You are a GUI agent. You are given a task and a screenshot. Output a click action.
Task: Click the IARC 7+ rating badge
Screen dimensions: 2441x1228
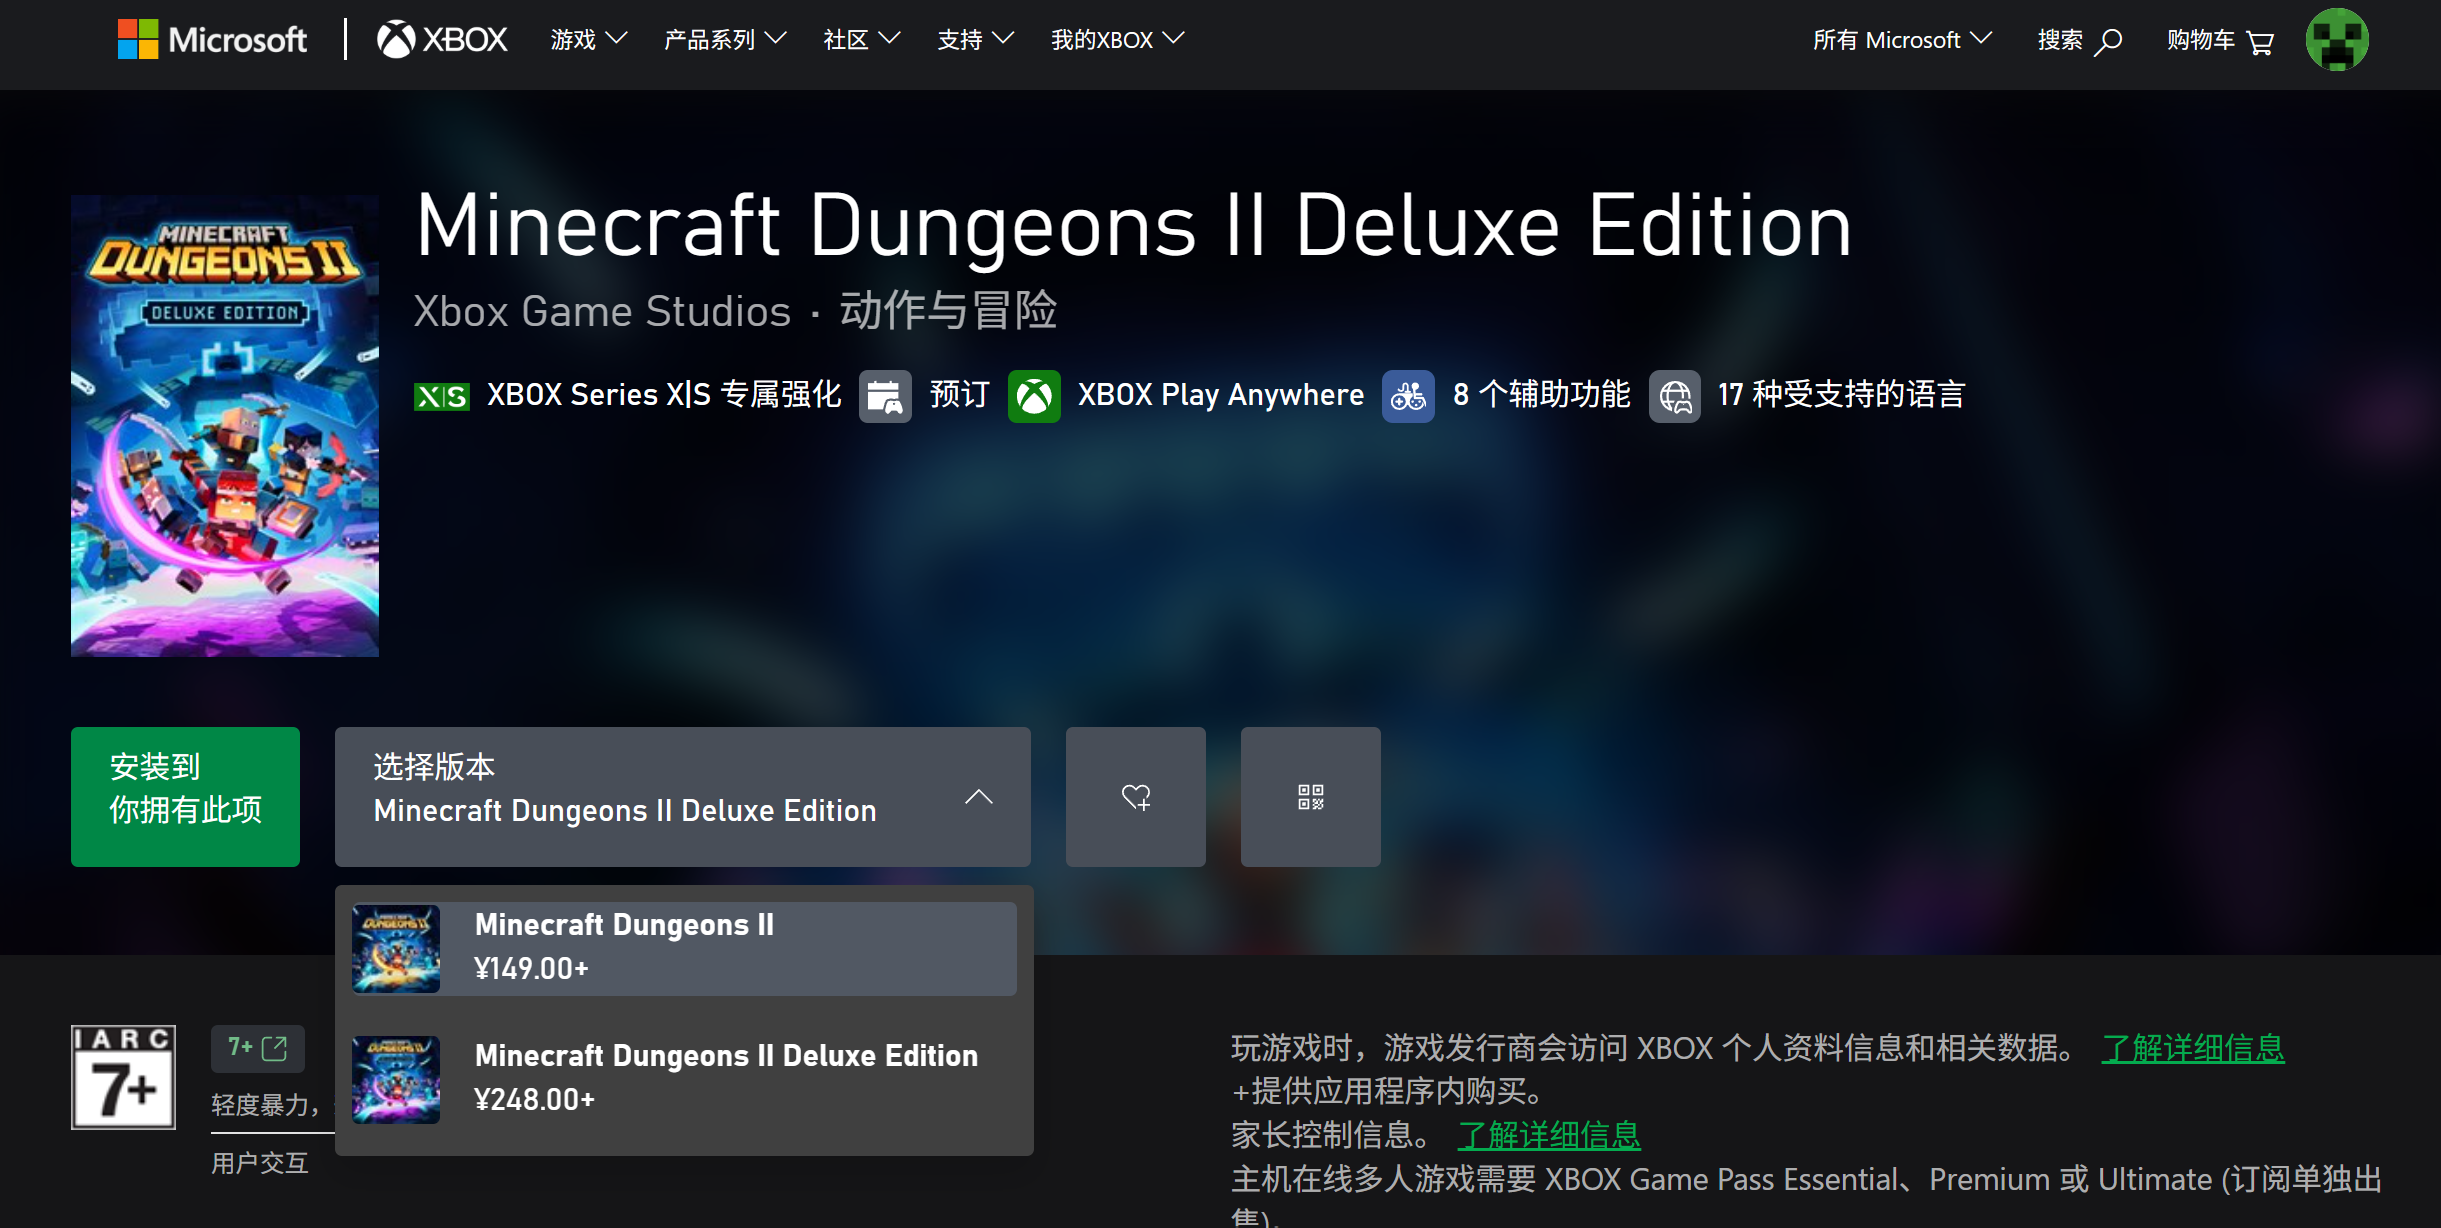[x=123, y=1077]
